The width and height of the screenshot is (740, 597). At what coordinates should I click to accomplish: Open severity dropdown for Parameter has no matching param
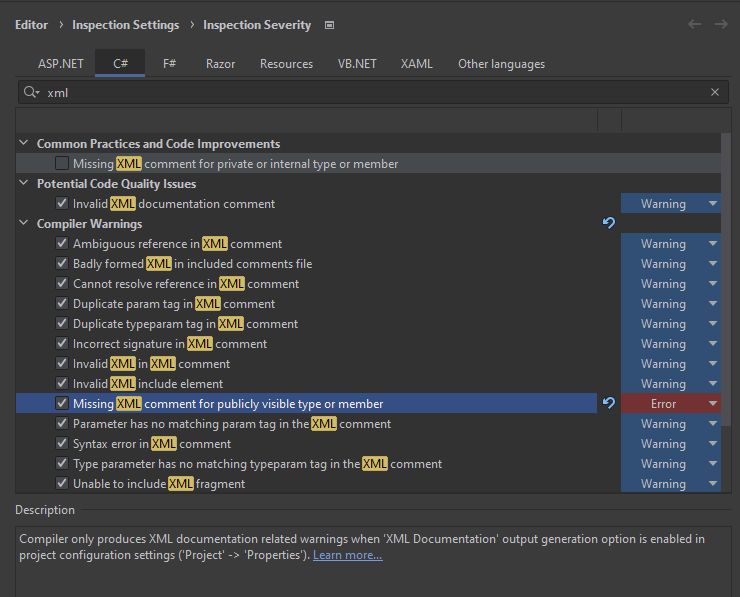coord(671,424)
